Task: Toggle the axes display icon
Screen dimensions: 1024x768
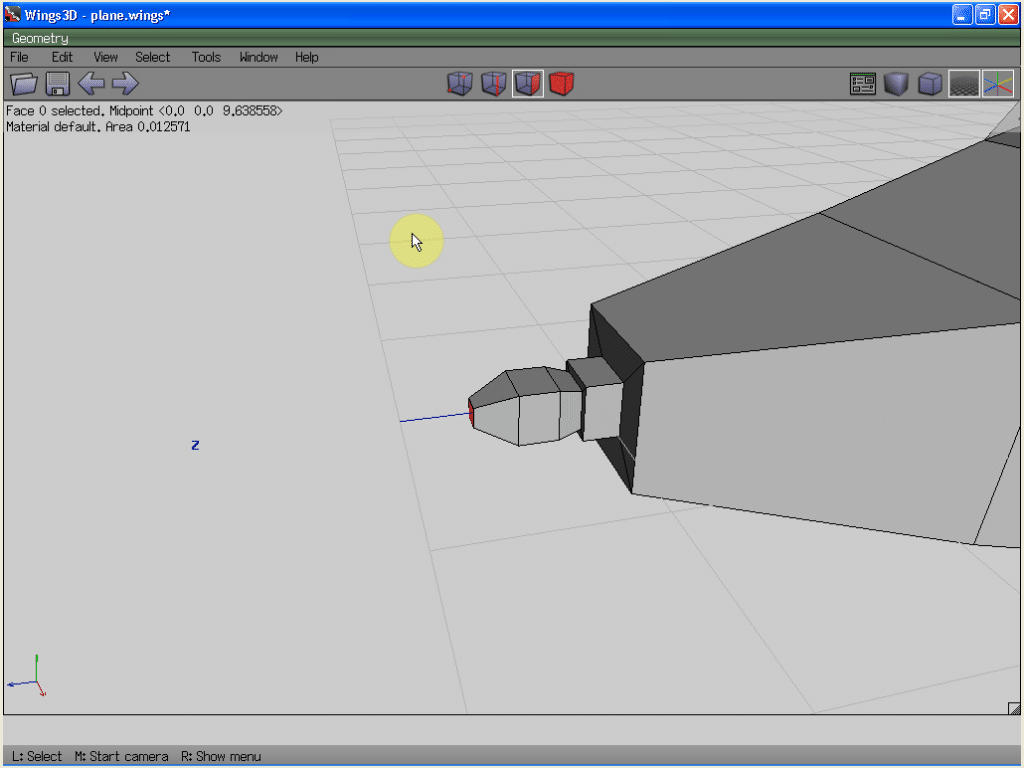Action: click(997, 84)
